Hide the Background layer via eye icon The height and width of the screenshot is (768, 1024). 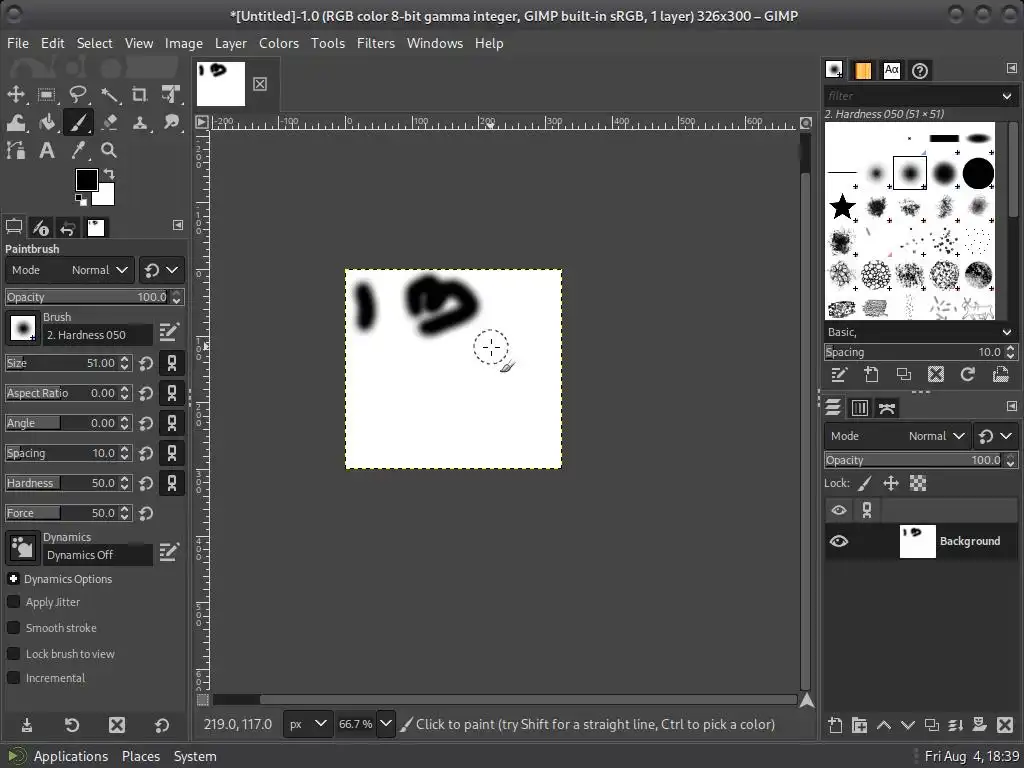pyautogui.click(x=839, y=541)
